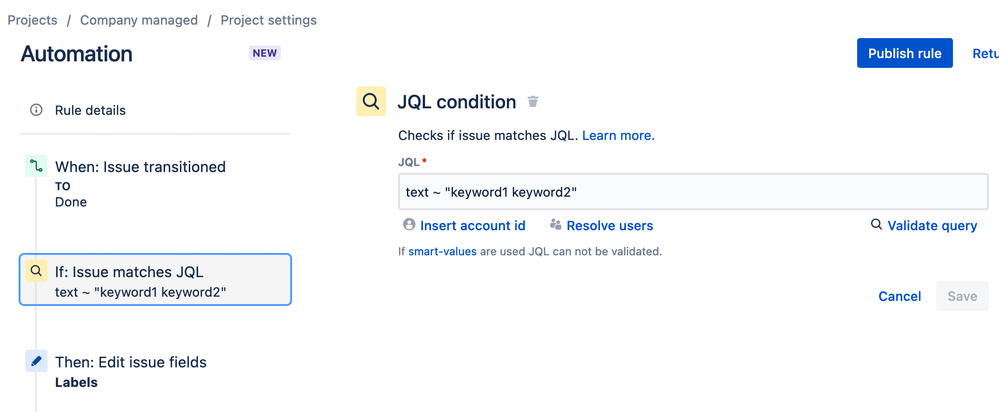Viewport: 999px width, 412px height.
Task: Select Then: Edit issue fields step
Action: pyautogui.click(x=131, y=362)
